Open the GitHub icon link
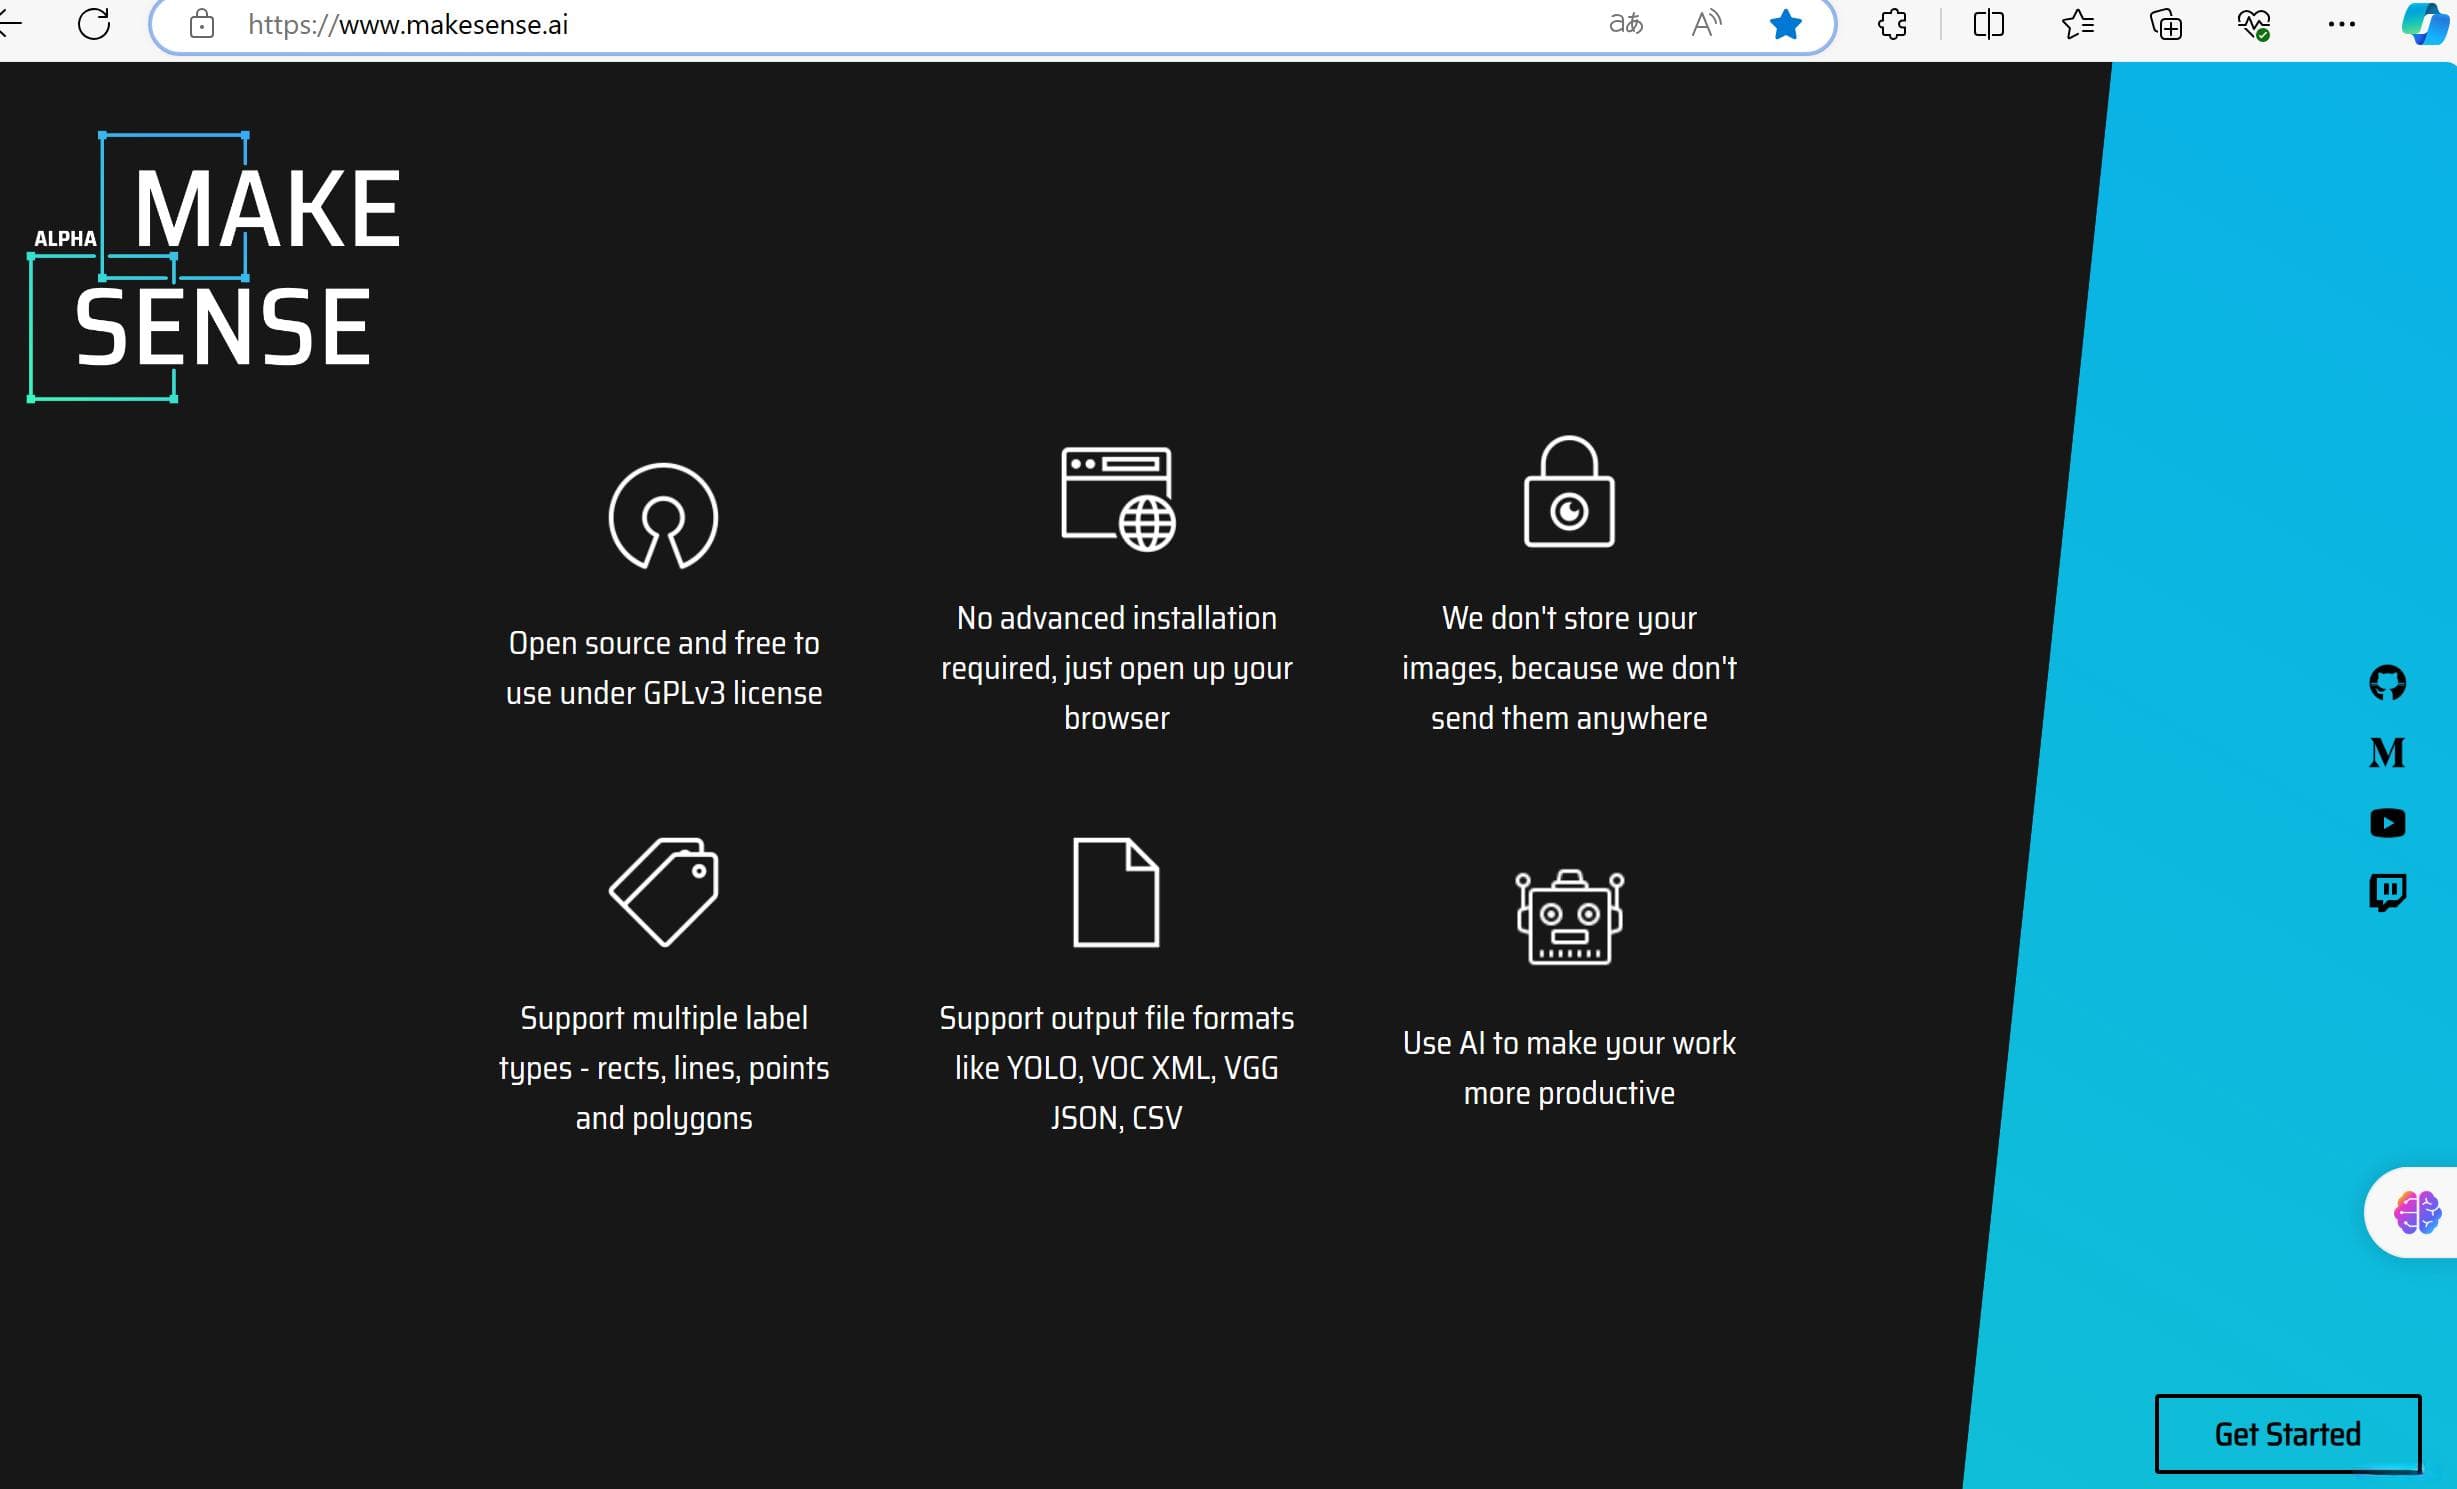 pyautogui.click(x=2387, y=683)
